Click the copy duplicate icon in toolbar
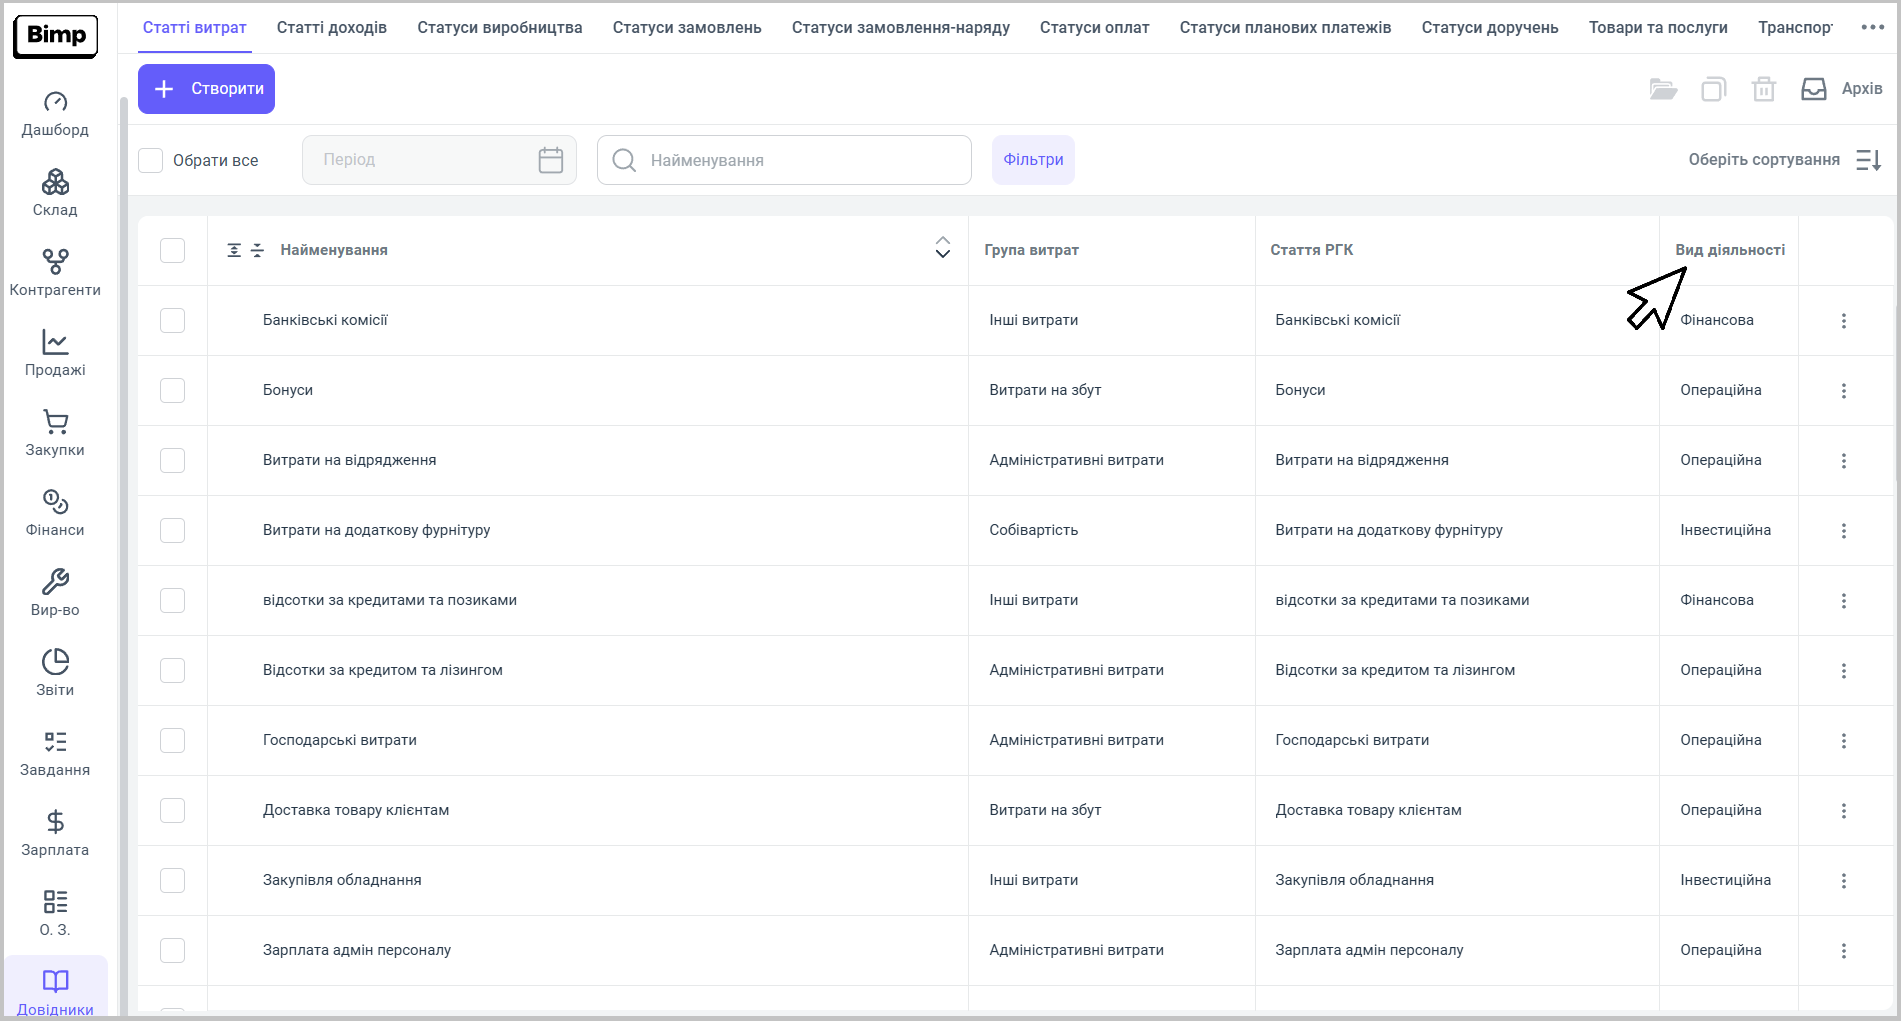Viewport: 1901px width, 1021px height. tap(1713, 89)
